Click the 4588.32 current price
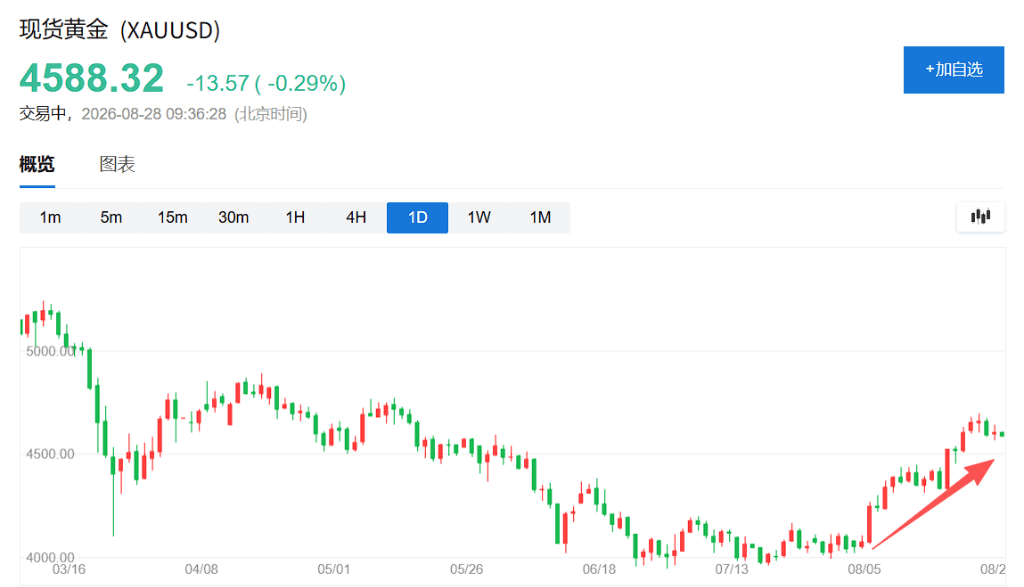The image size is (1024, 587). click(x=91, y=78)
